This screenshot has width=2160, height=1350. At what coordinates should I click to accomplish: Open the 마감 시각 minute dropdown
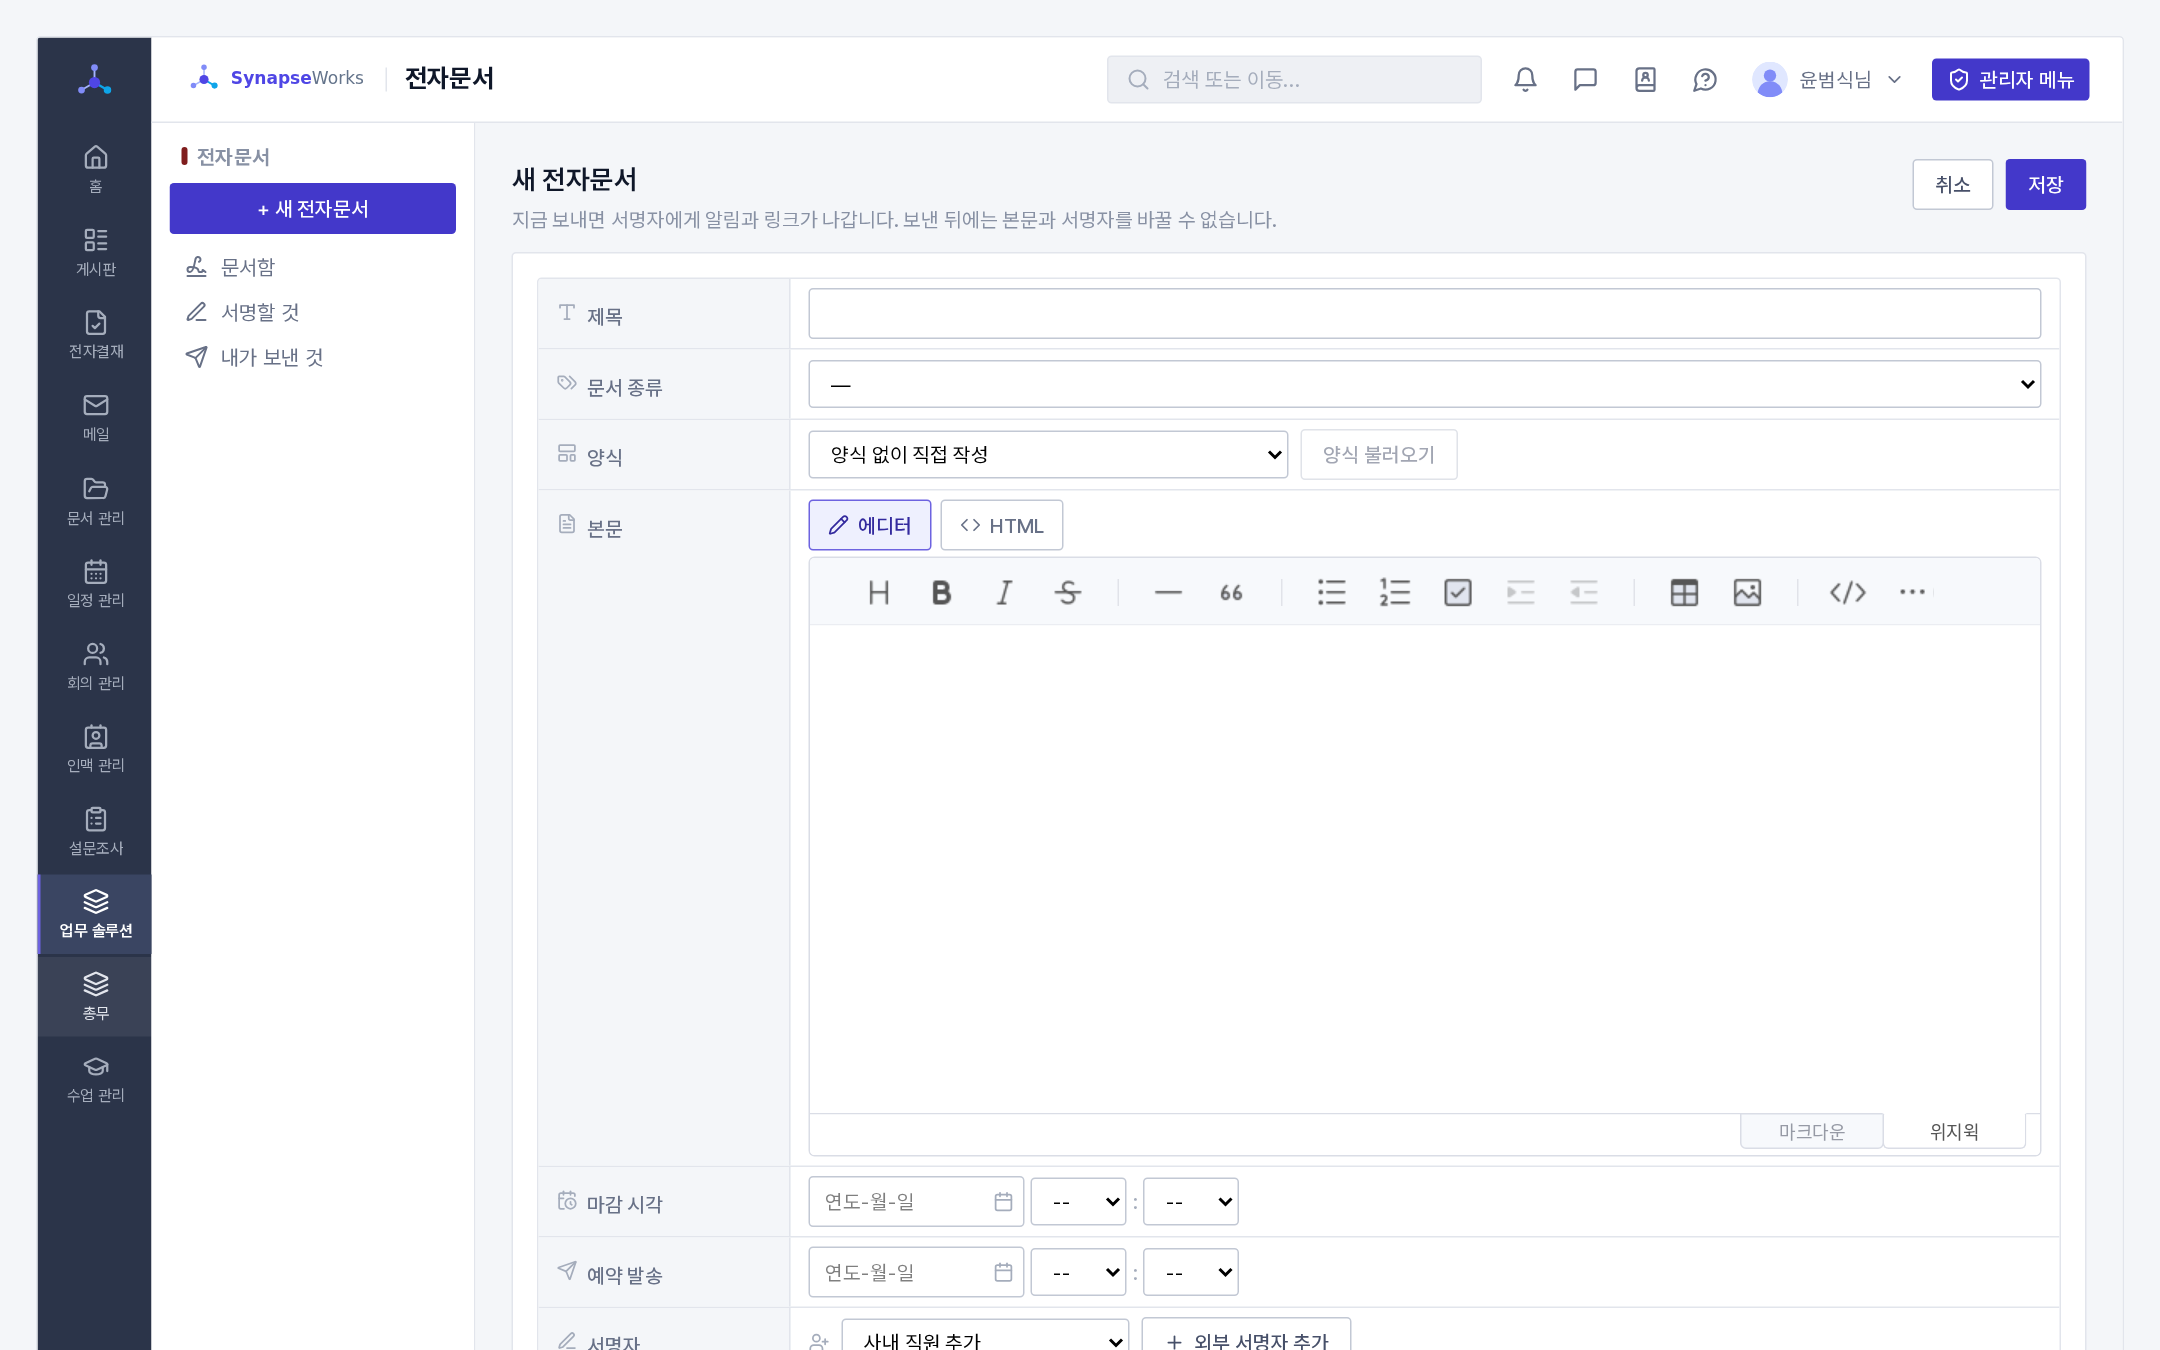point(1191,1202)
